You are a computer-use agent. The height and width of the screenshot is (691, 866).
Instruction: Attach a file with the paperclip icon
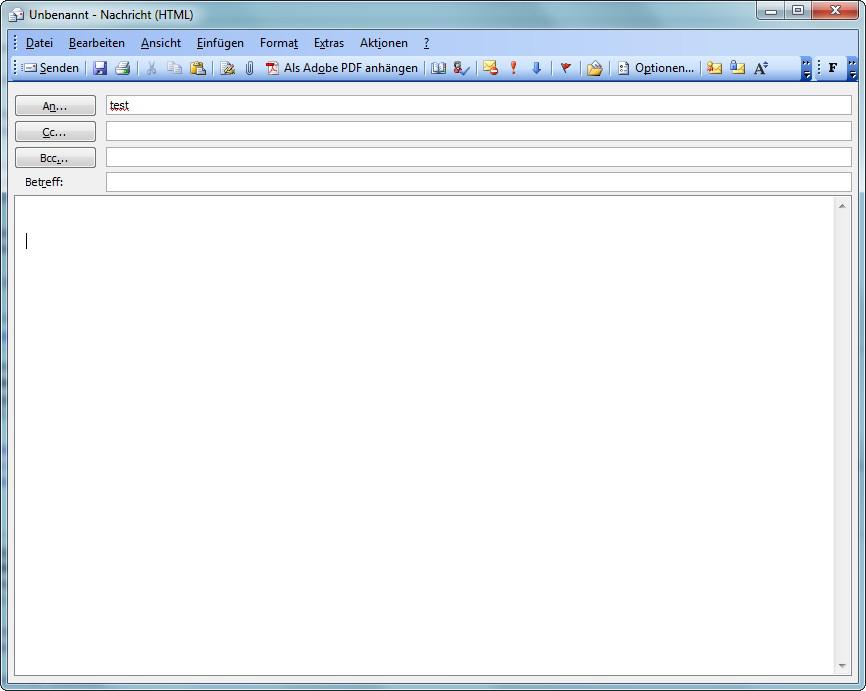pyautogui.click(x=250, y=68)
